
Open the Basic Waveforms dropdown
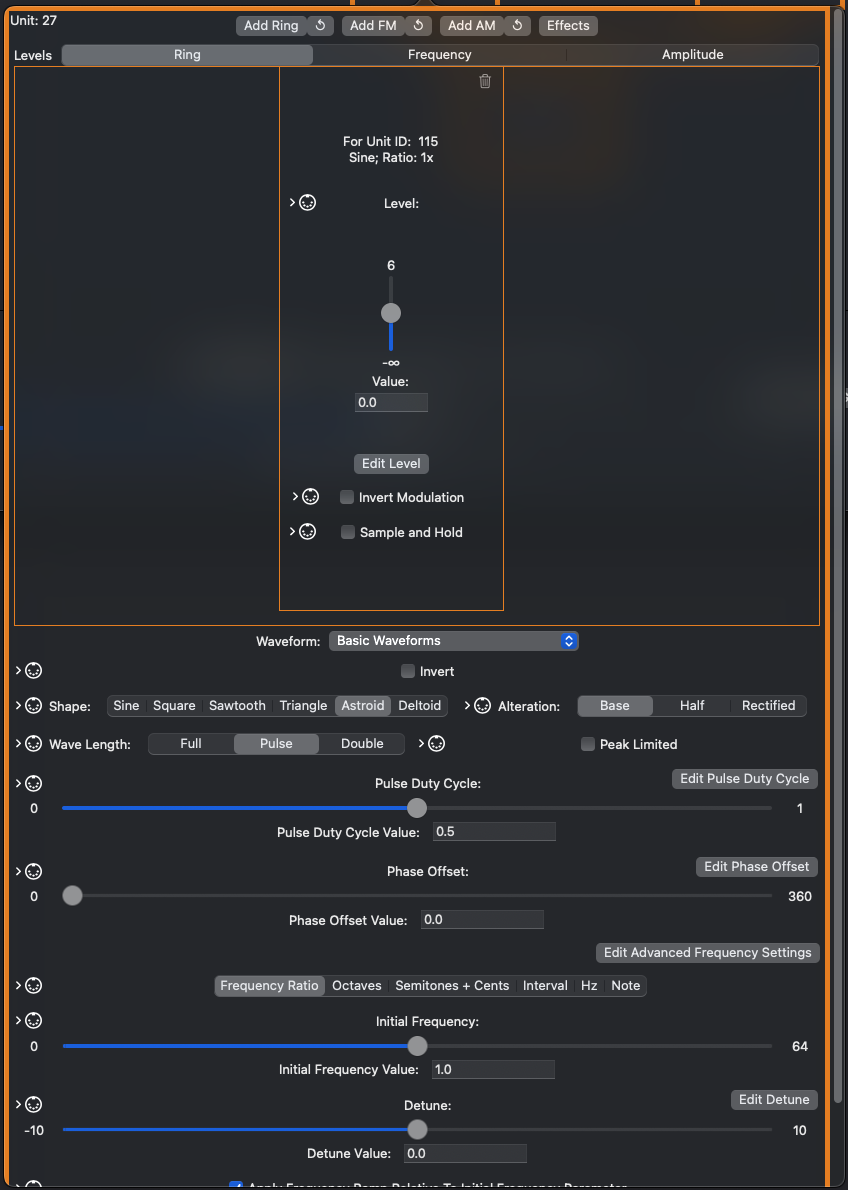point(453,641)
